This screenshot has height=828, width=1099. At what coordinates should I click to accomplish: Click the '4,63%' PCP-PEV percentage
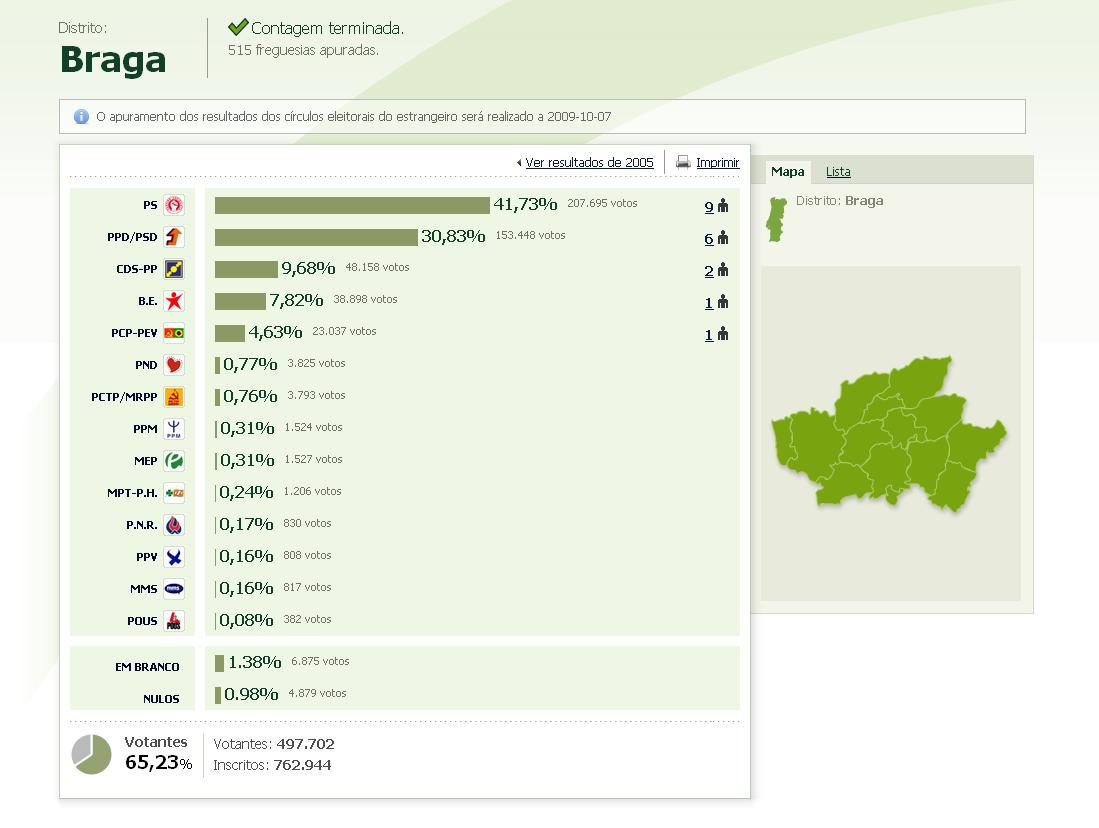[x=275, y=332]
